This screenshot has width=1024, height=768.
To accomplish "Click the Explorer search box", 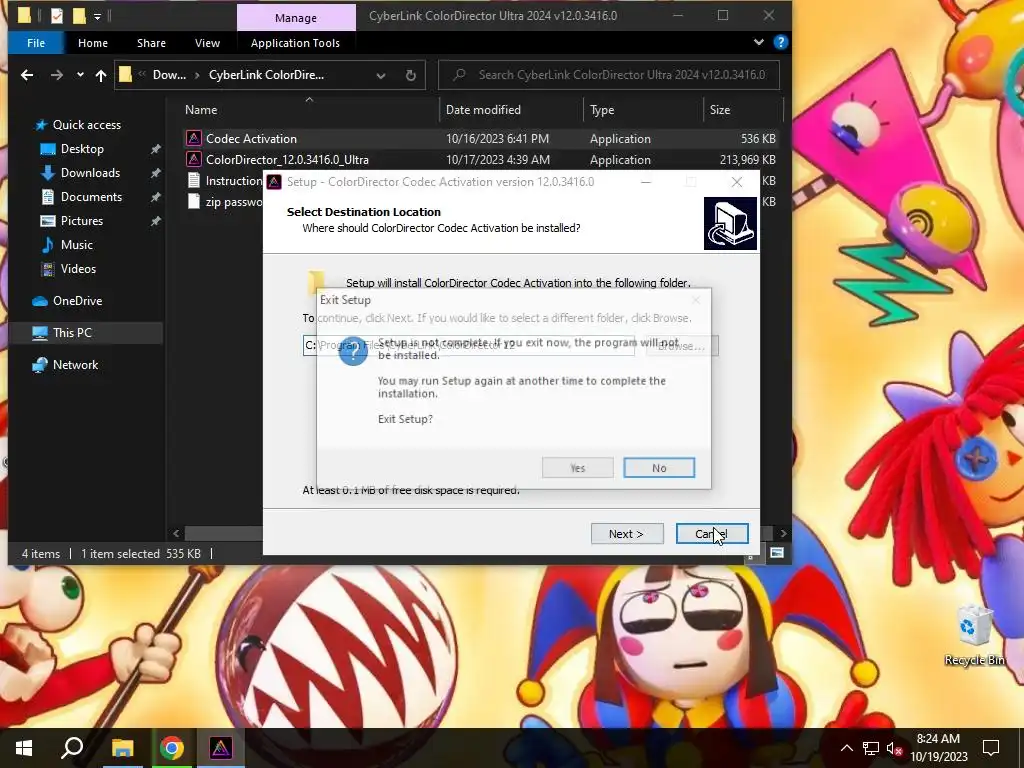I will (x=609, y=75).
